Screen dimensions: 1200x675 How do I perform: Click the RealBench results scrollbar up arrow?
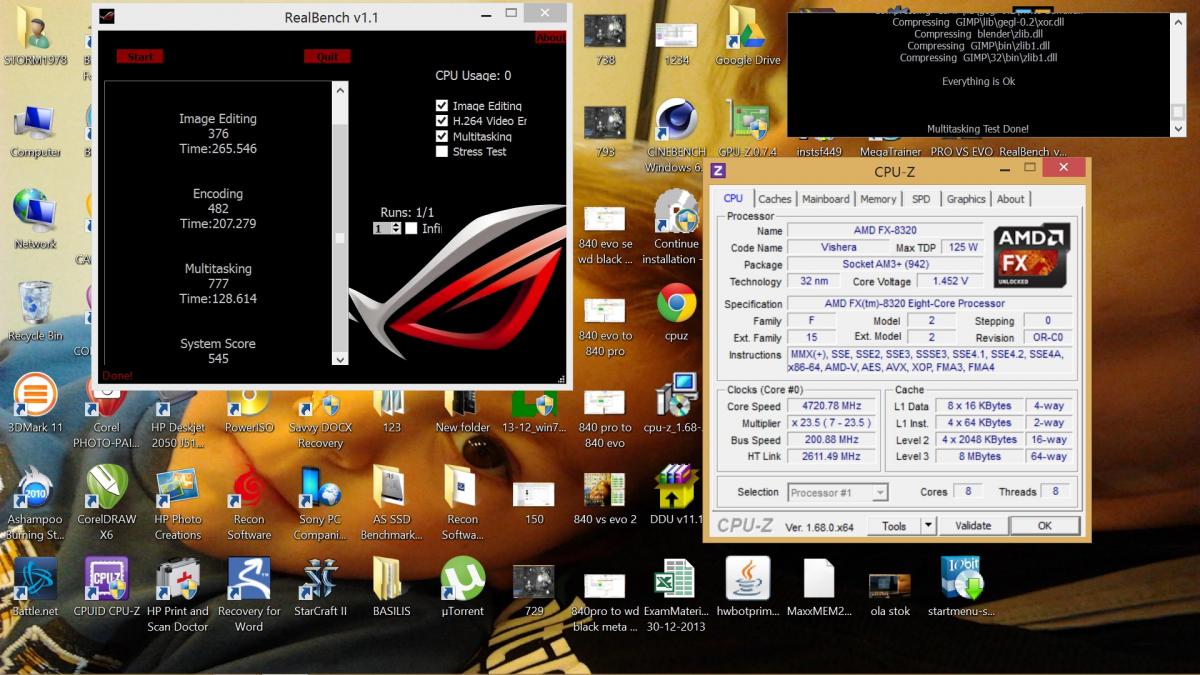pyautogui.click(x=340, y=90)
